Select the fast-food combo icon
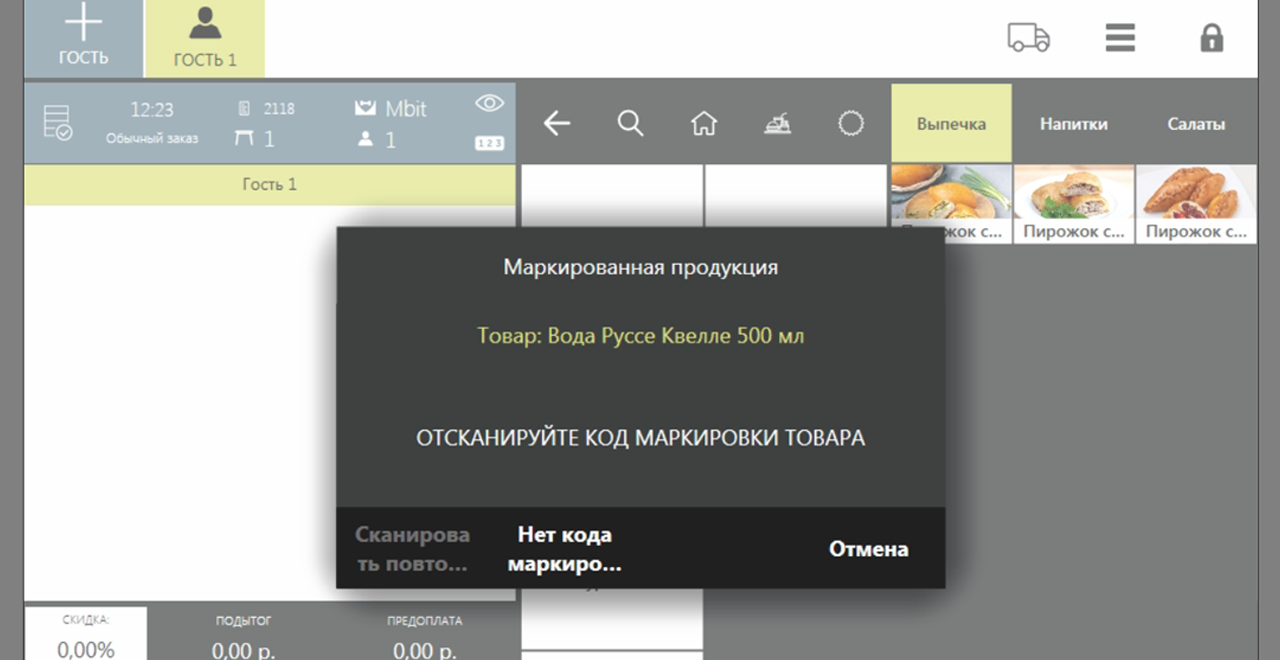 click(778, 123)
